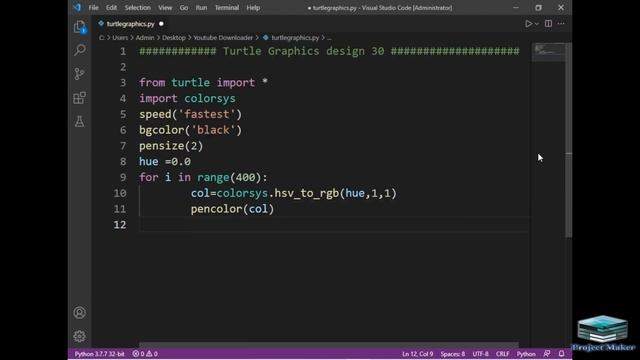The height and width of the screenshot is (360, 640).
Task: Open the Terminal menu
Action: coord(227,8)
